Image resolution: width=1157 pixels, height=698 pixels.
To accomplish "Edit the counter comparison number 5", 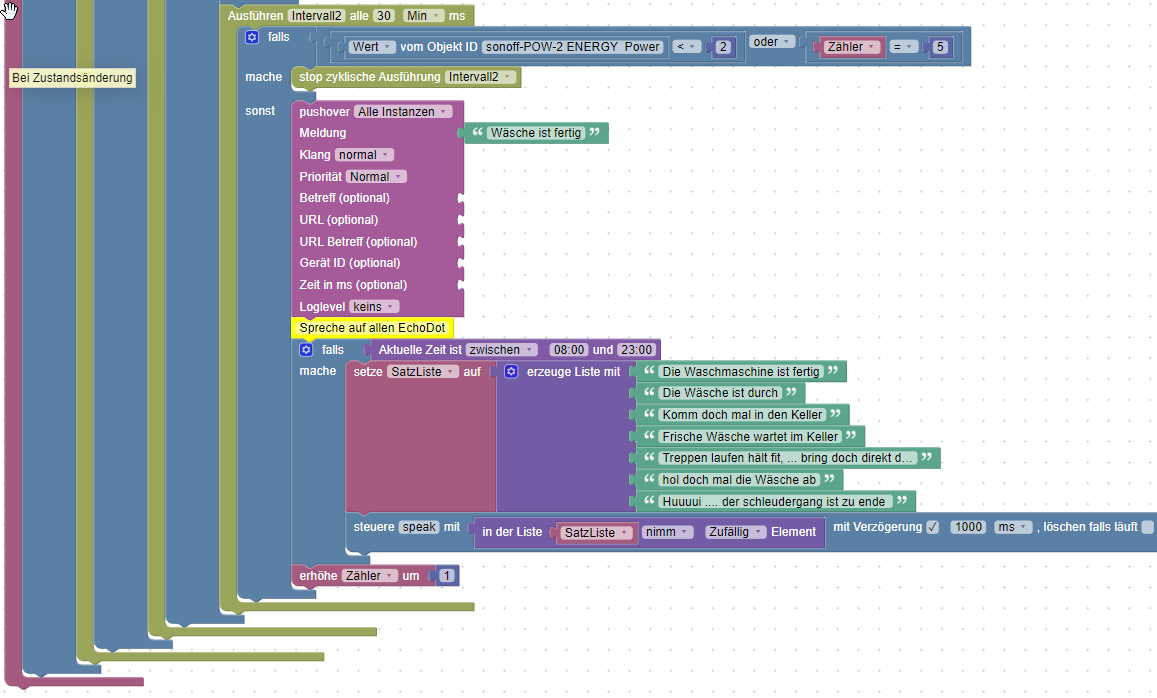I will click(940, 46).
